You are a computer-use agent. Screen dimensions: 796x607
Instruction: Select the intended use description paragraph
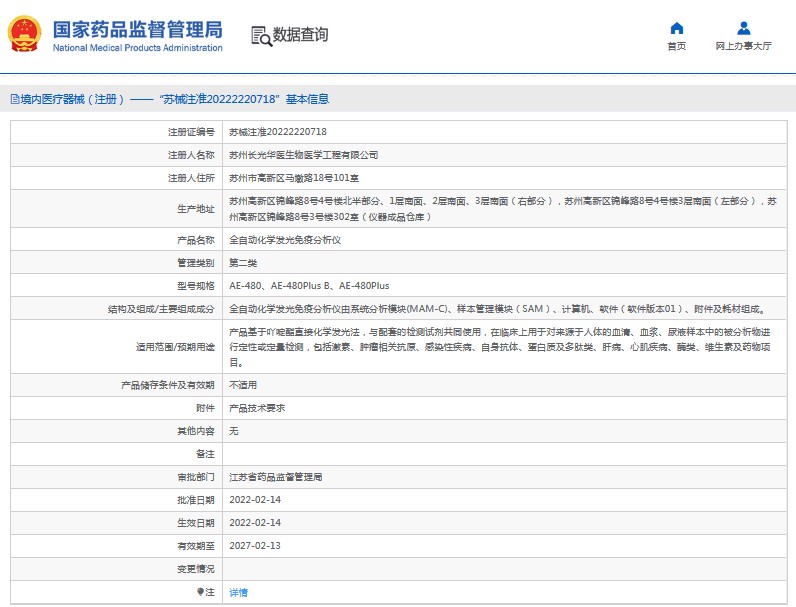(500, 347)
